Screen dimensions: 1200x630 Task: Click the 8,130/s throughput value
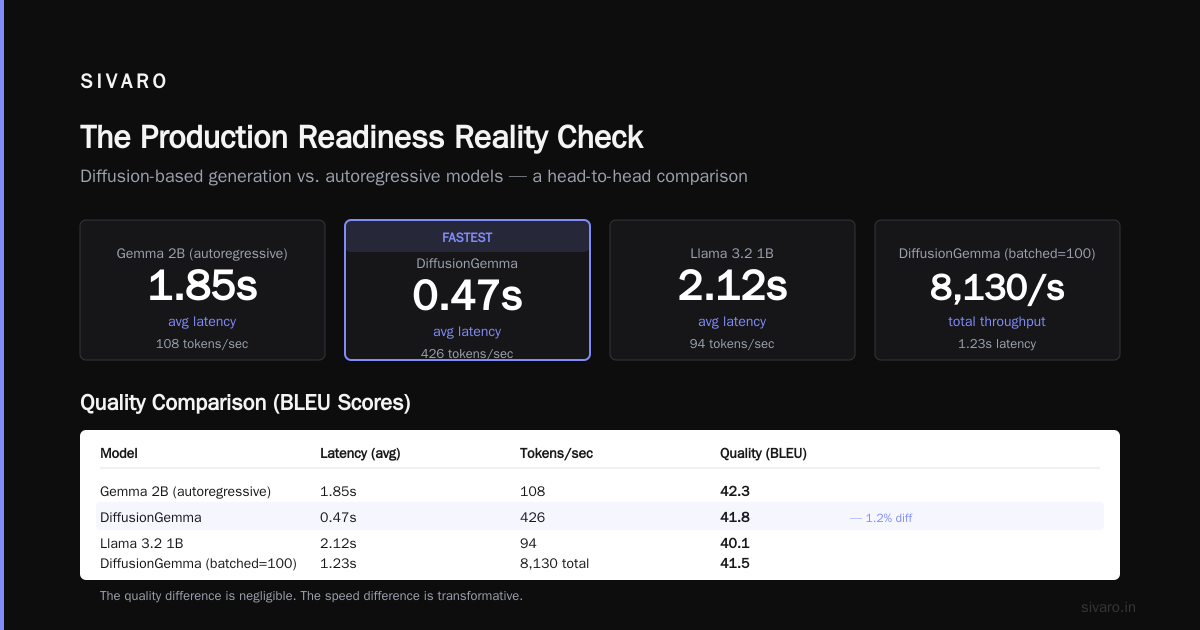click(x=997, y=288)
